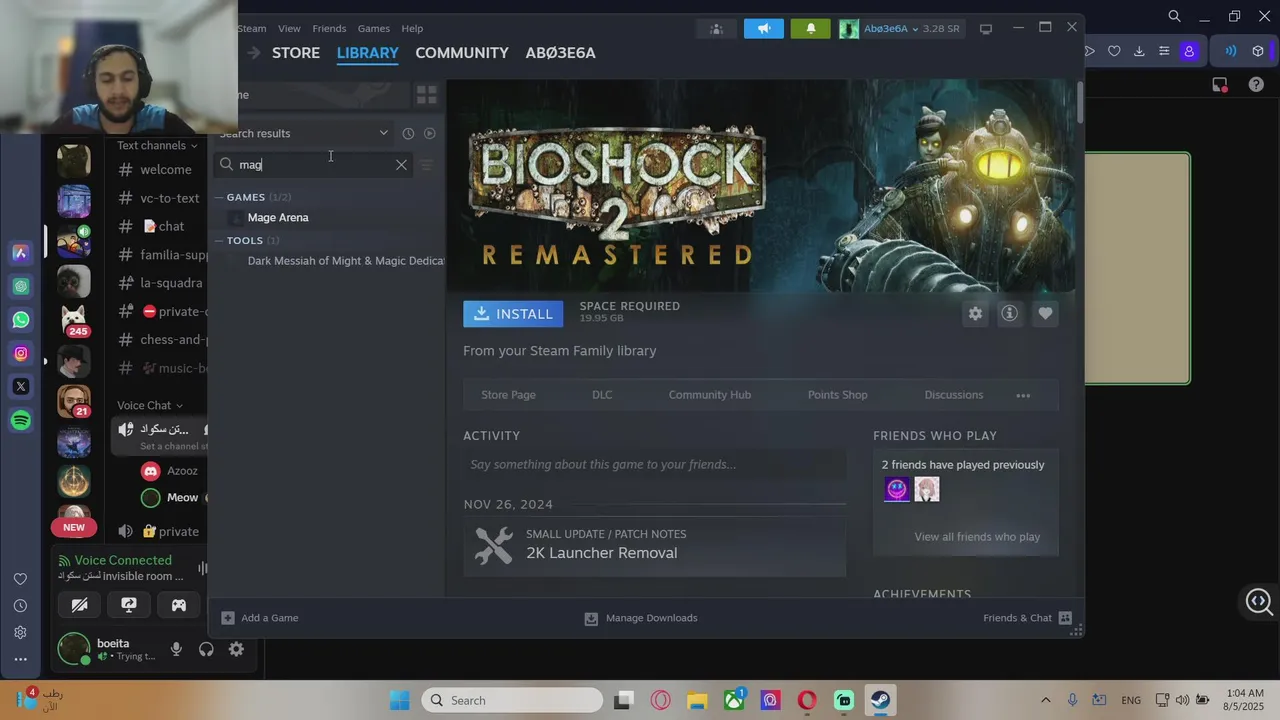Open Manage Downloads

click(x=641, y=618)
